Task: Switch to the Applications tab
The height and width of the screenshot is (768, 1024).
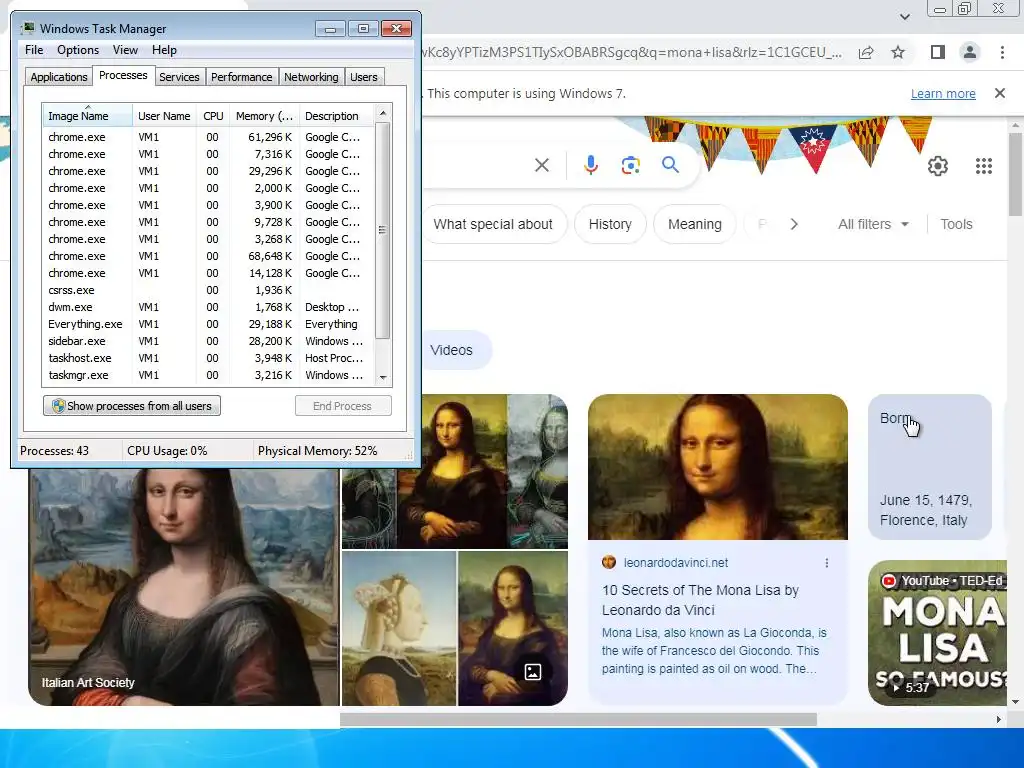Action: coord(59,77)
